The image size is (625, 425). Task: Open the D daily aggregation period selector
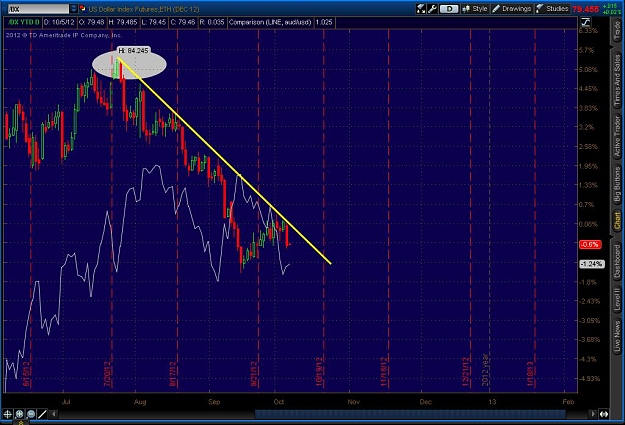point(449,9)
